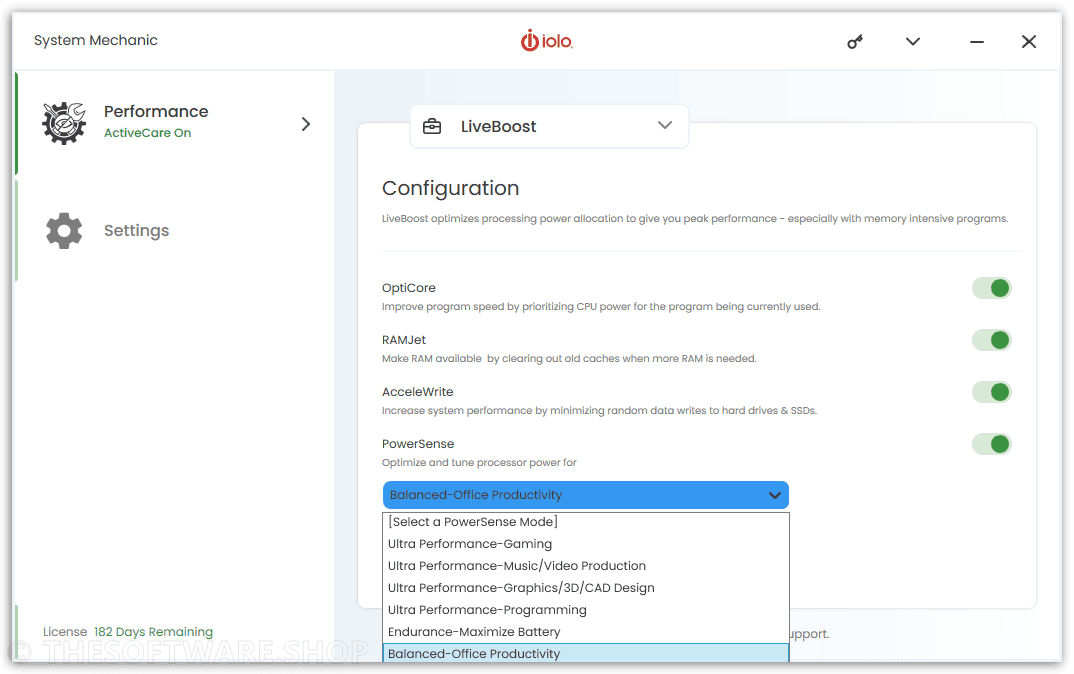
Task: Collapse the Balanced-Office Productivity combo box
Action: (586, 495)
